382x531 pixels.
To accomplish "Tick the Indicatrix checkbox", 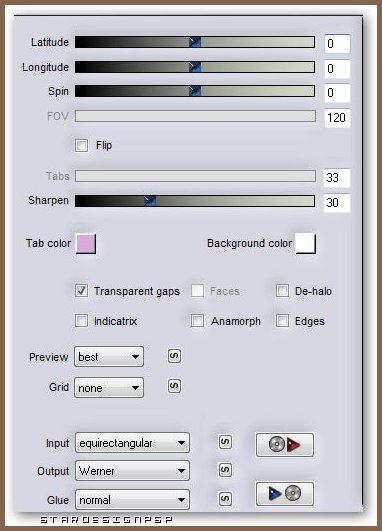I will tap(82, 321).
